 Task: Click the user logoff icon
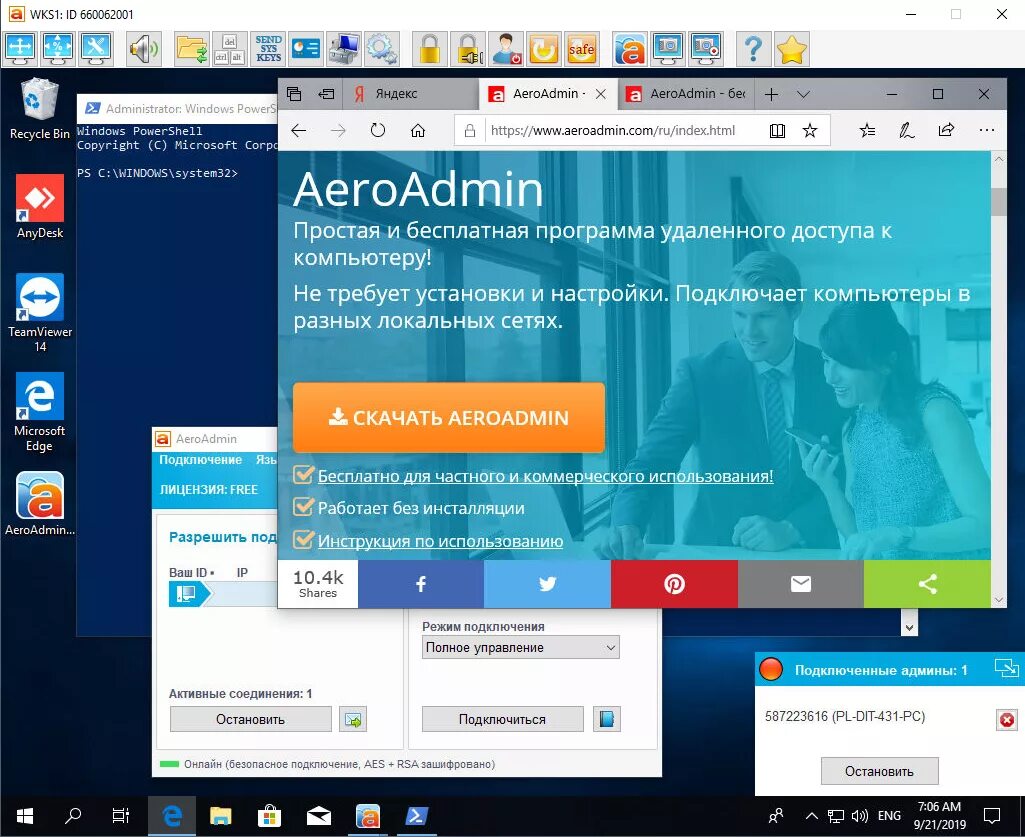(506, 49)
